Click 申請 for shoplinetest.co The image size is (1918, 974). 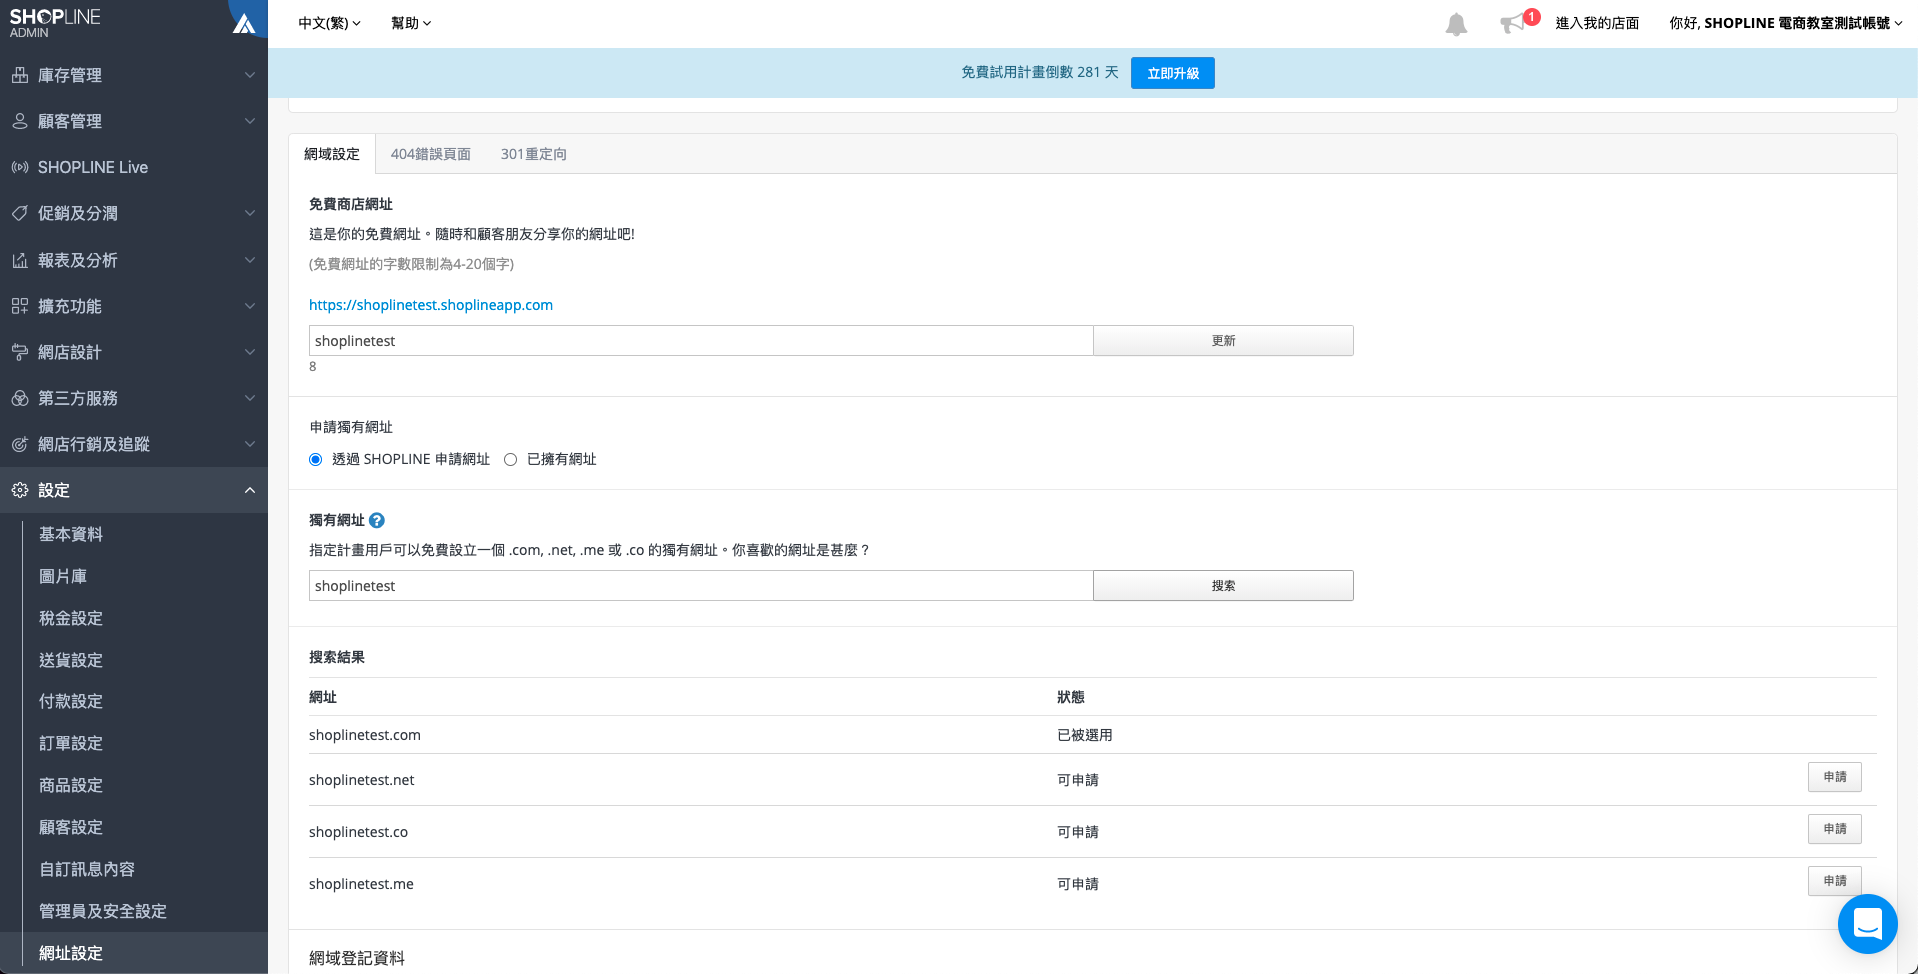(x=1835, y=829)
